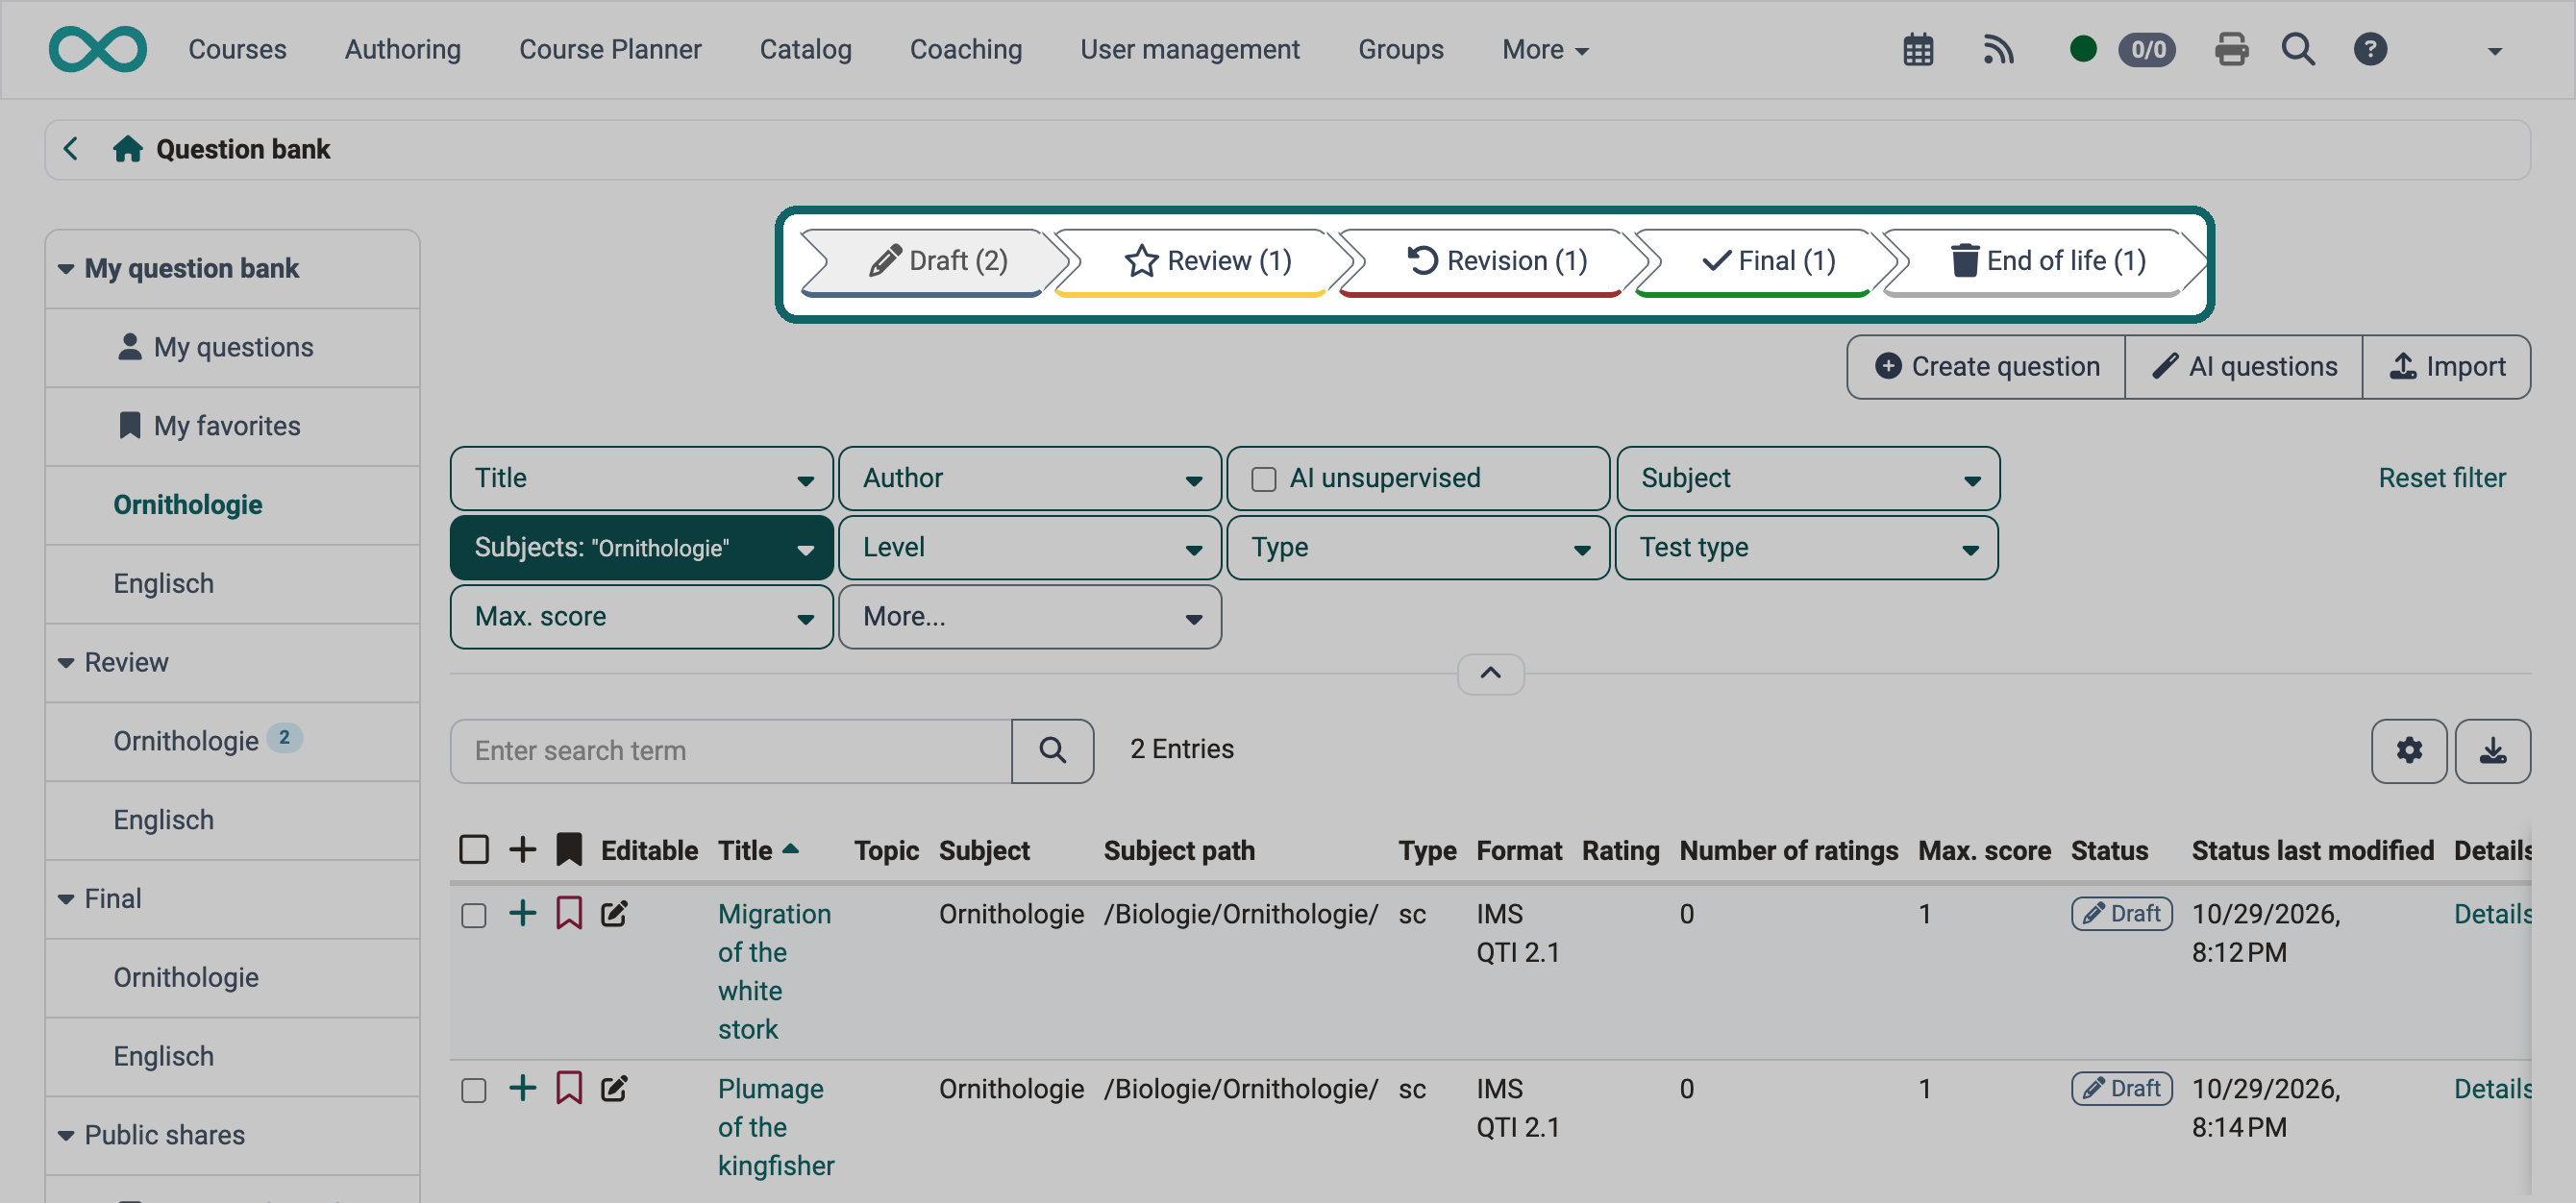Bookmark the Migration of the white stork question
This screenshot has height=1203, width=2576.
[x=569, y=914]
